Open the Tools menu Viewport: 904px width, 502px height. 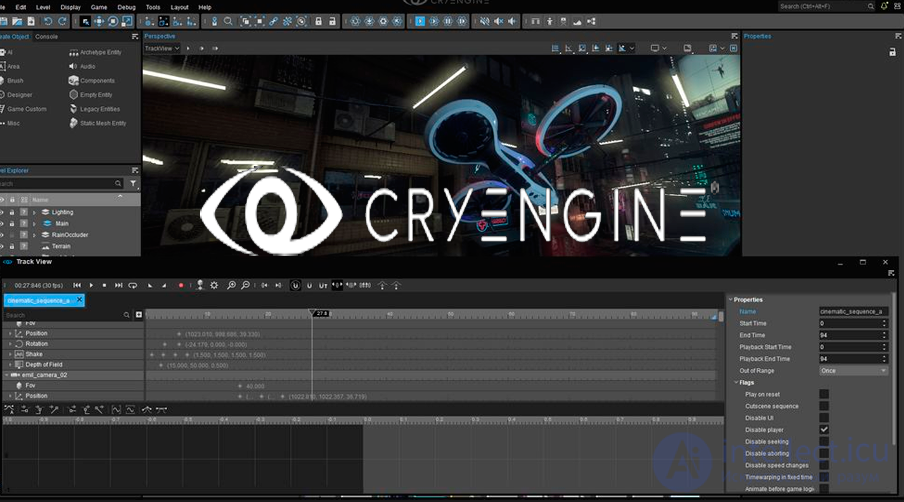point(153,7)
